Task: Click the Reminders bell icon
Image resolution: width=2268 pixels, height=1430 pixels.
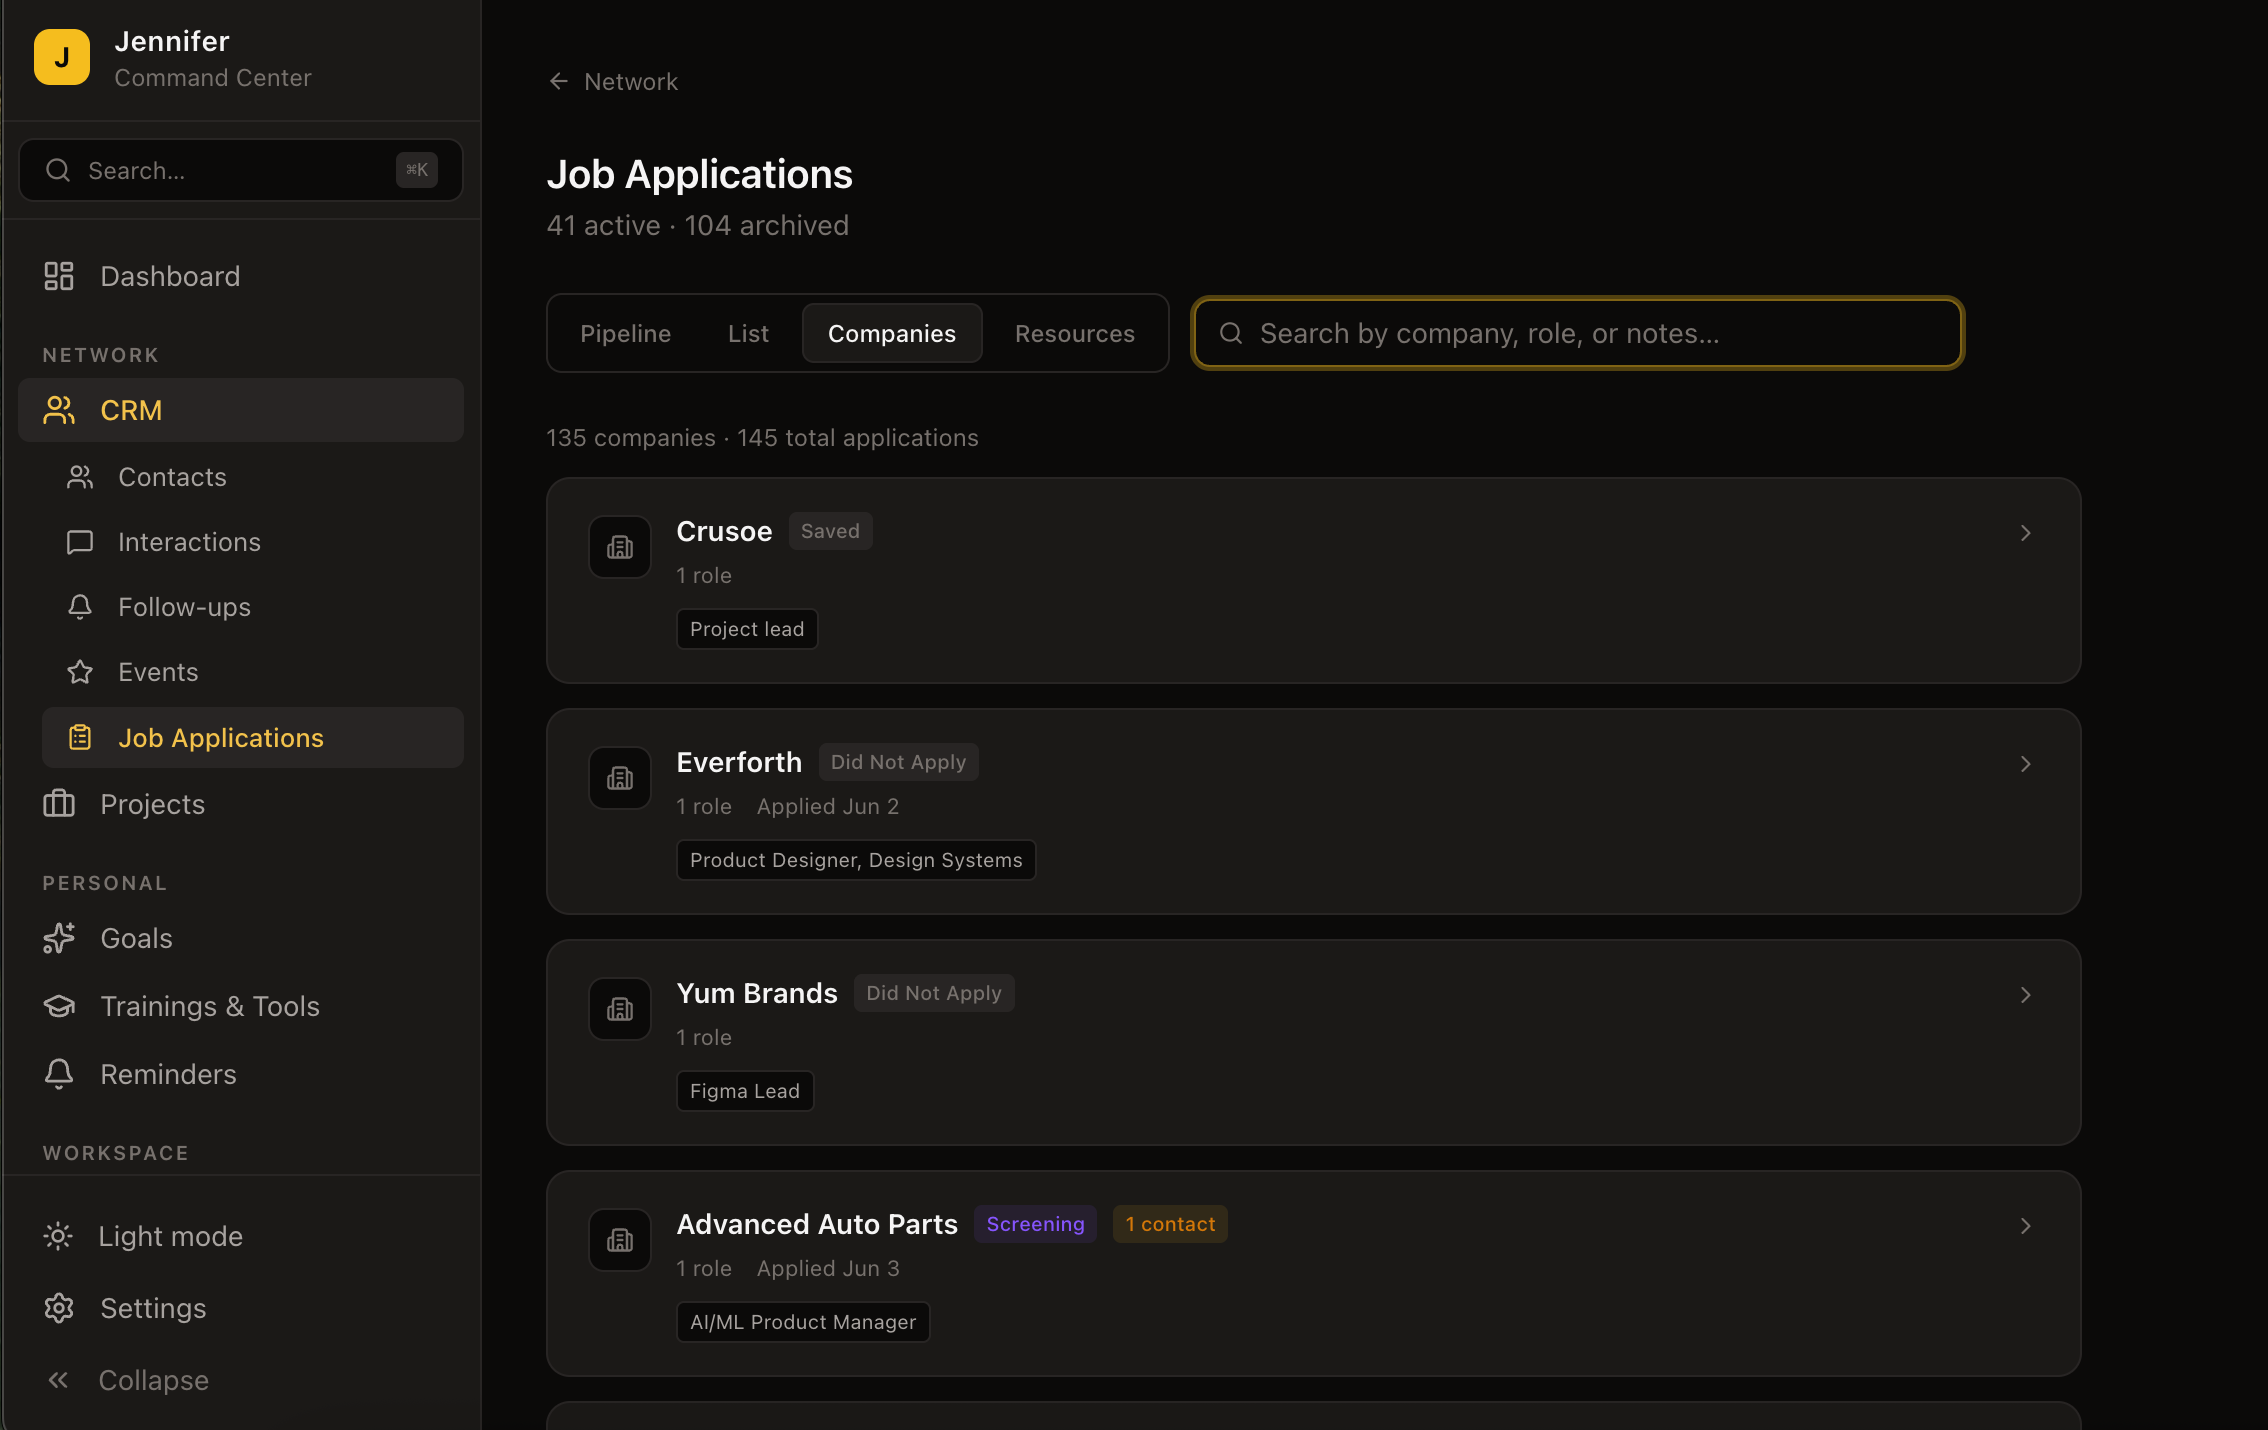Action: (59, 1074)
